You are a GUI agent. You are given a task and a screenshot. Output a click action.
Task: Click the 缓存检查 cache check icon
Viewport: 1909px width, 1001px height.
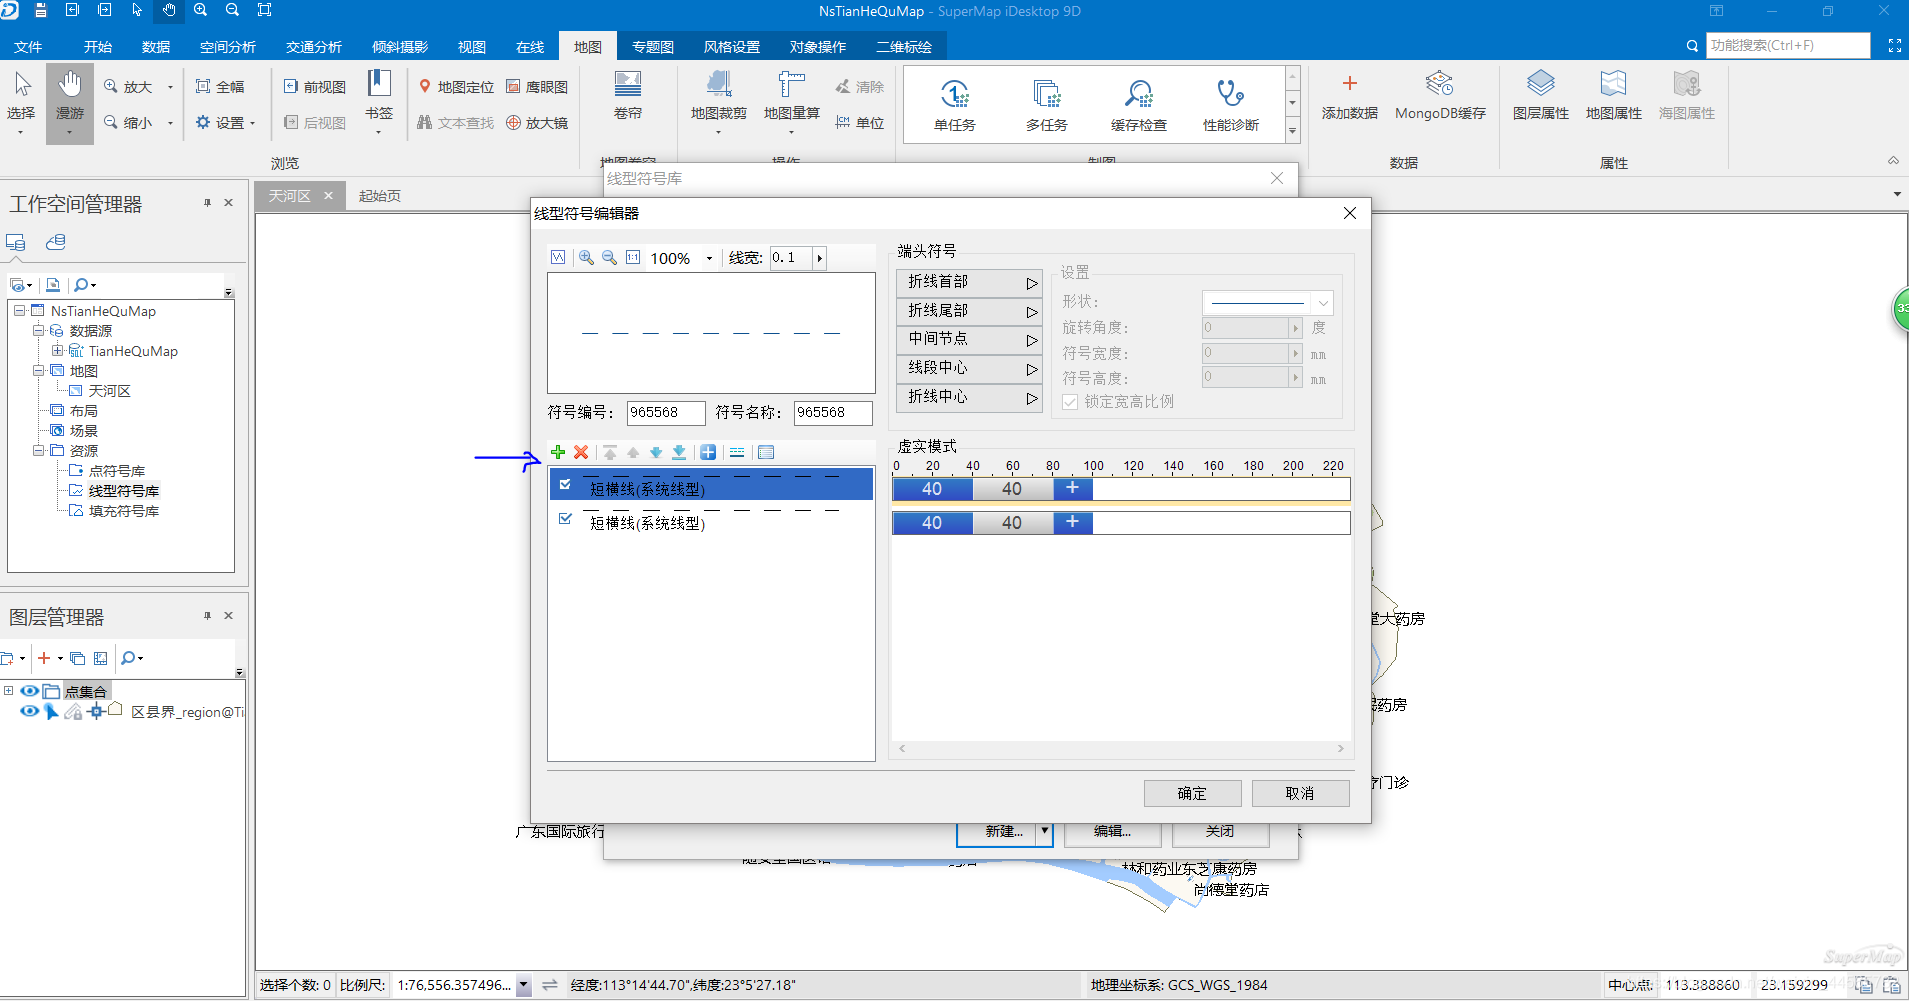point(1139,106)
